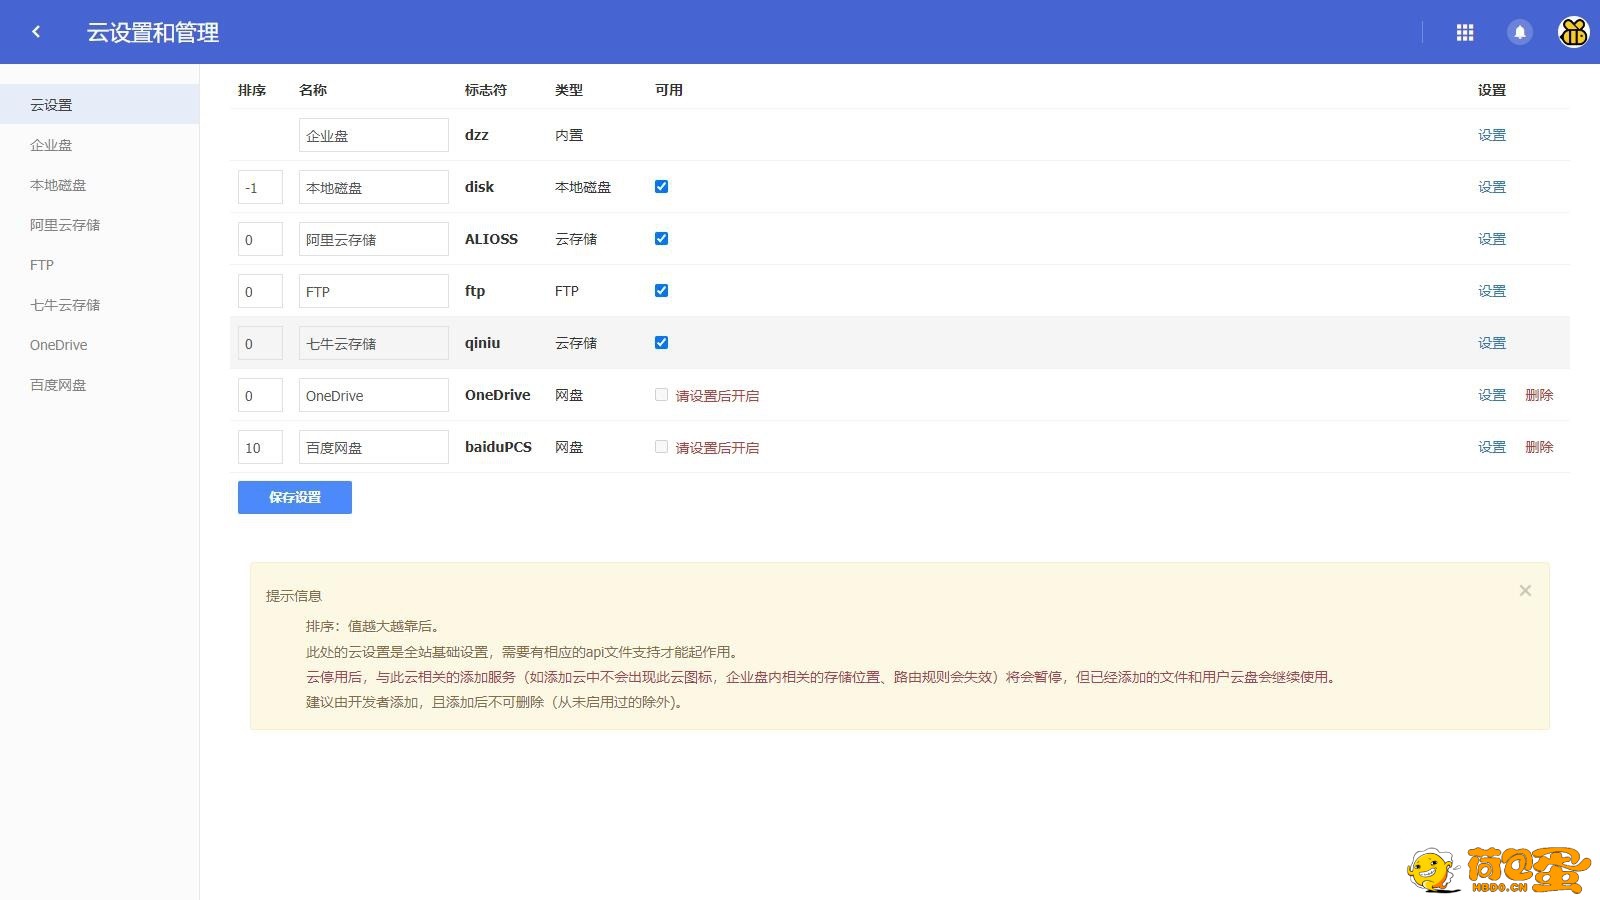Click the qiniu row order field
Viewport: 1600px width, 900px height.
click(260, 343)
